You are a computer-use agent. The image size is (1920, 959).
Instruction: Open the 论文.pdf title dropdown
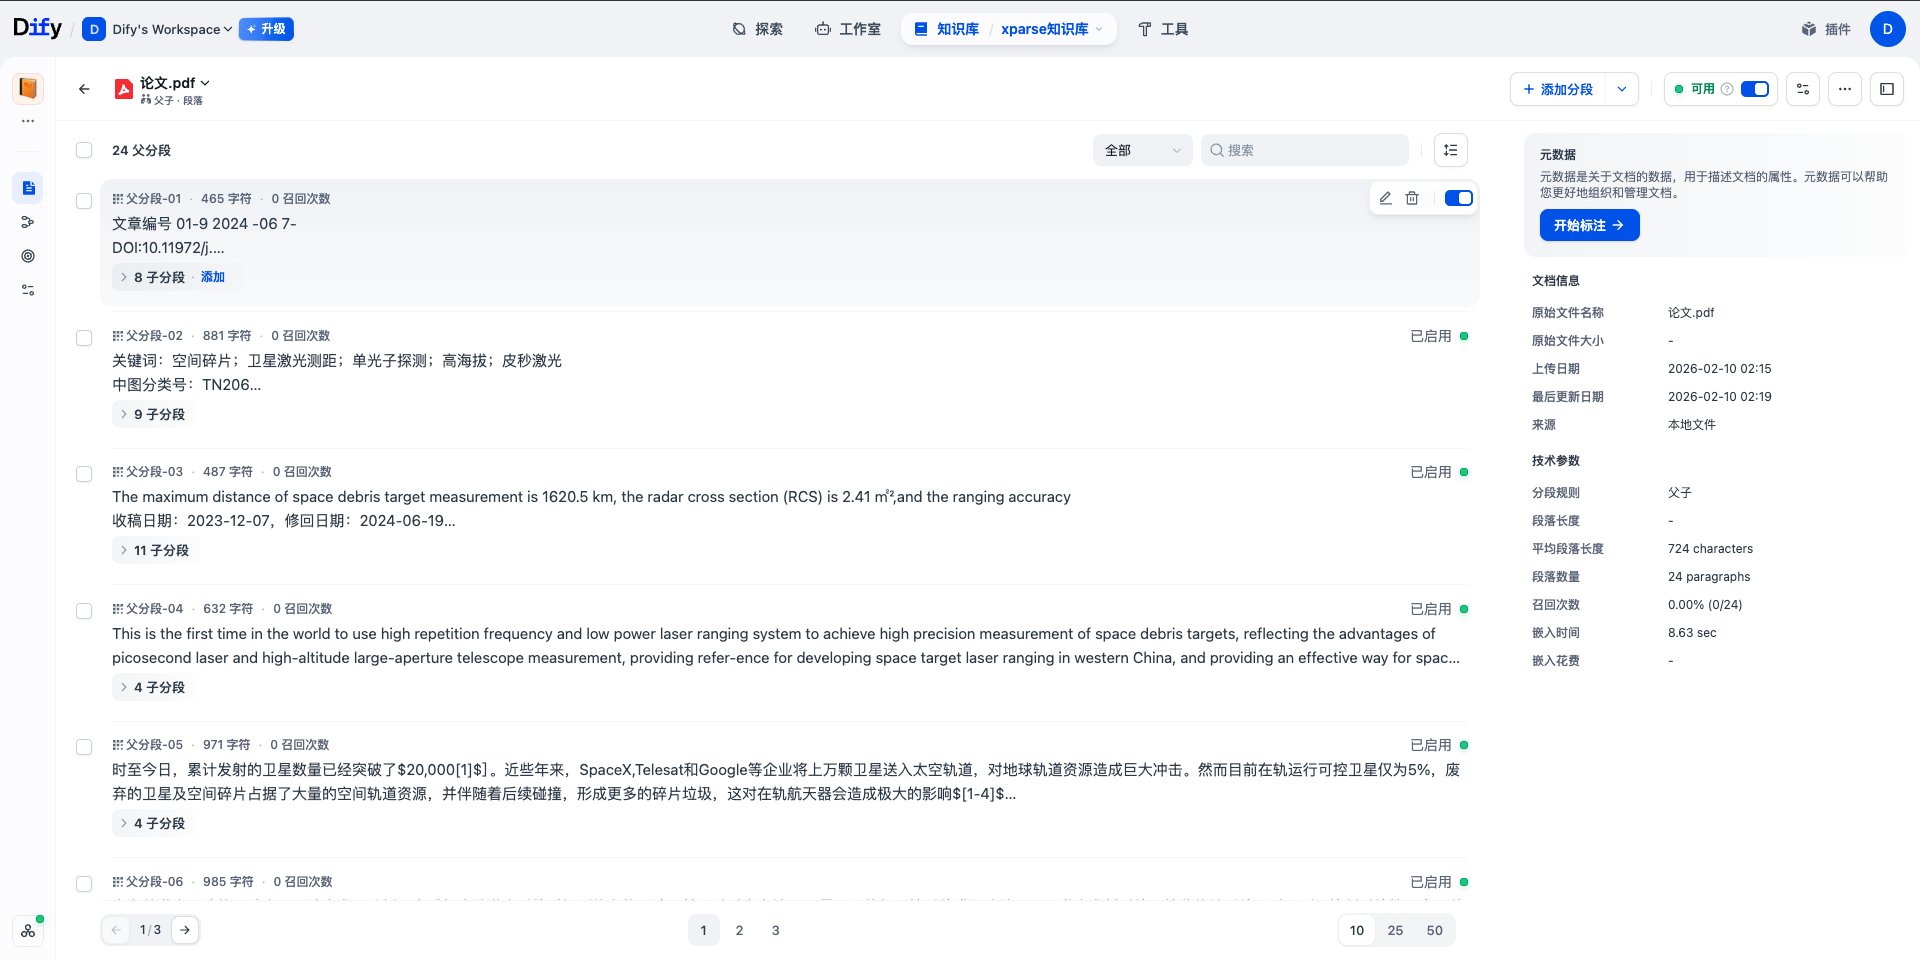point(204,82)
